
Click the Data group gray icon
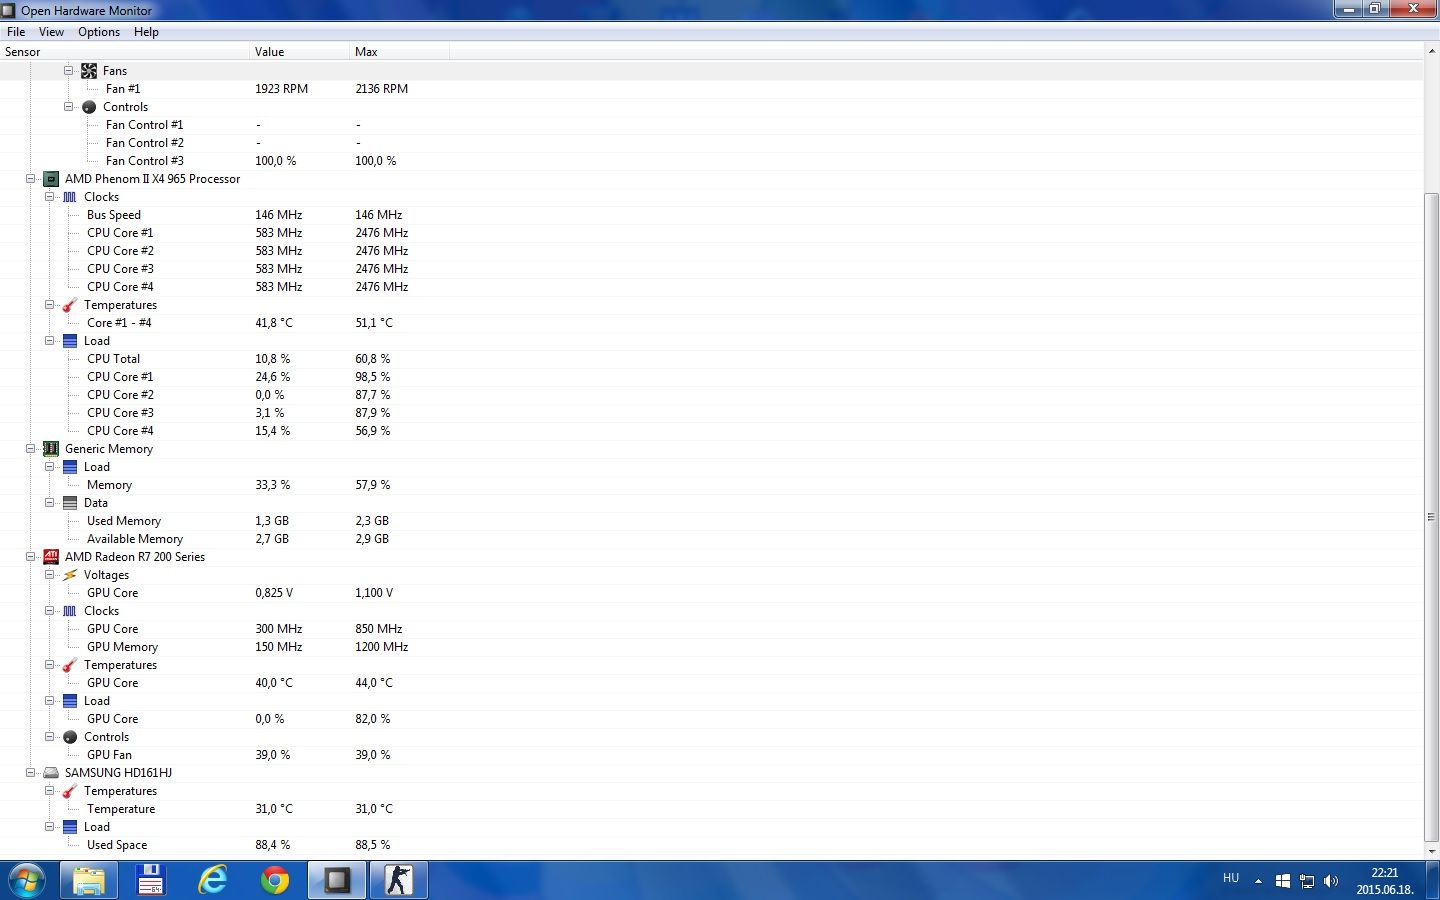(70, 503)
